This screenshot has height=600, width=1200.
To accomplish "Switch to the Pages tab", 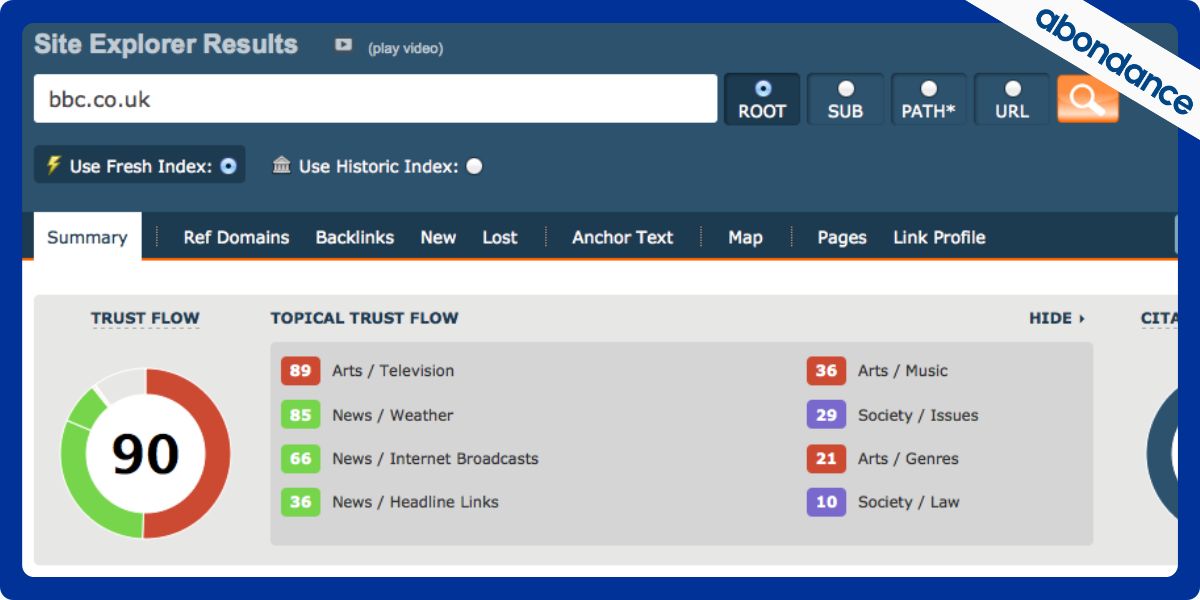I will [x=842, y=237].
